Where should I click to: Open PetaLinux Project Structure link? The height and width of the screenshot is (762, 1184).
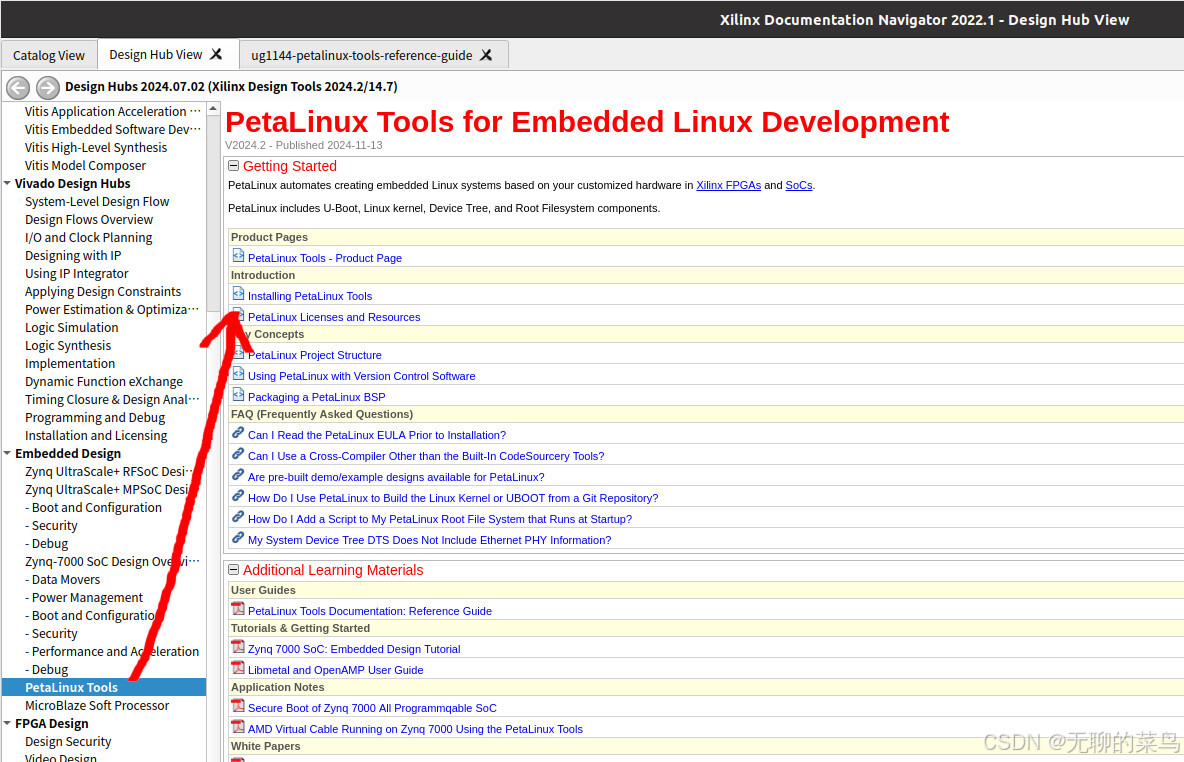coord(315,355)
